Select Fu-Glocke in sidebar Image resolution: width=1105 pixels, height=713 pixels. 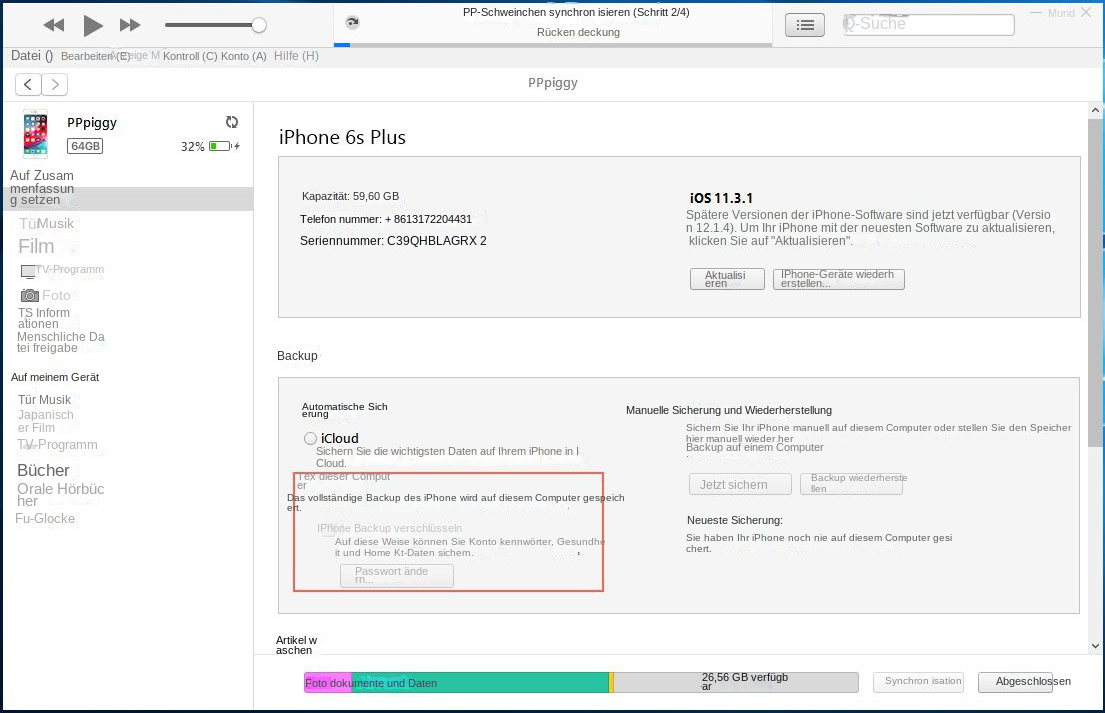coord(45,519)
